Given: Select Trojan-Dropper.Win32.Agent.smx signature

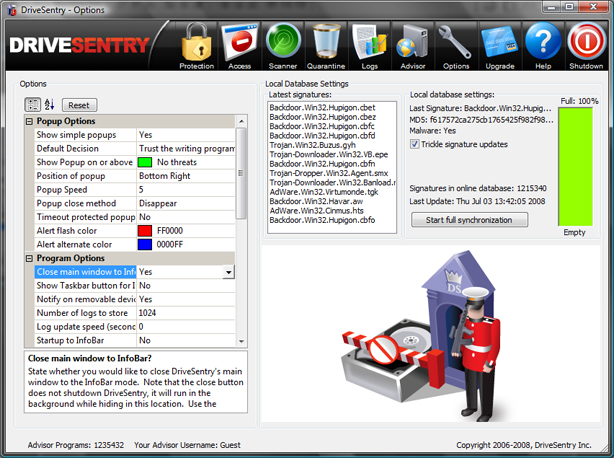Looking at the screenshot, I should tap(329, 173).
